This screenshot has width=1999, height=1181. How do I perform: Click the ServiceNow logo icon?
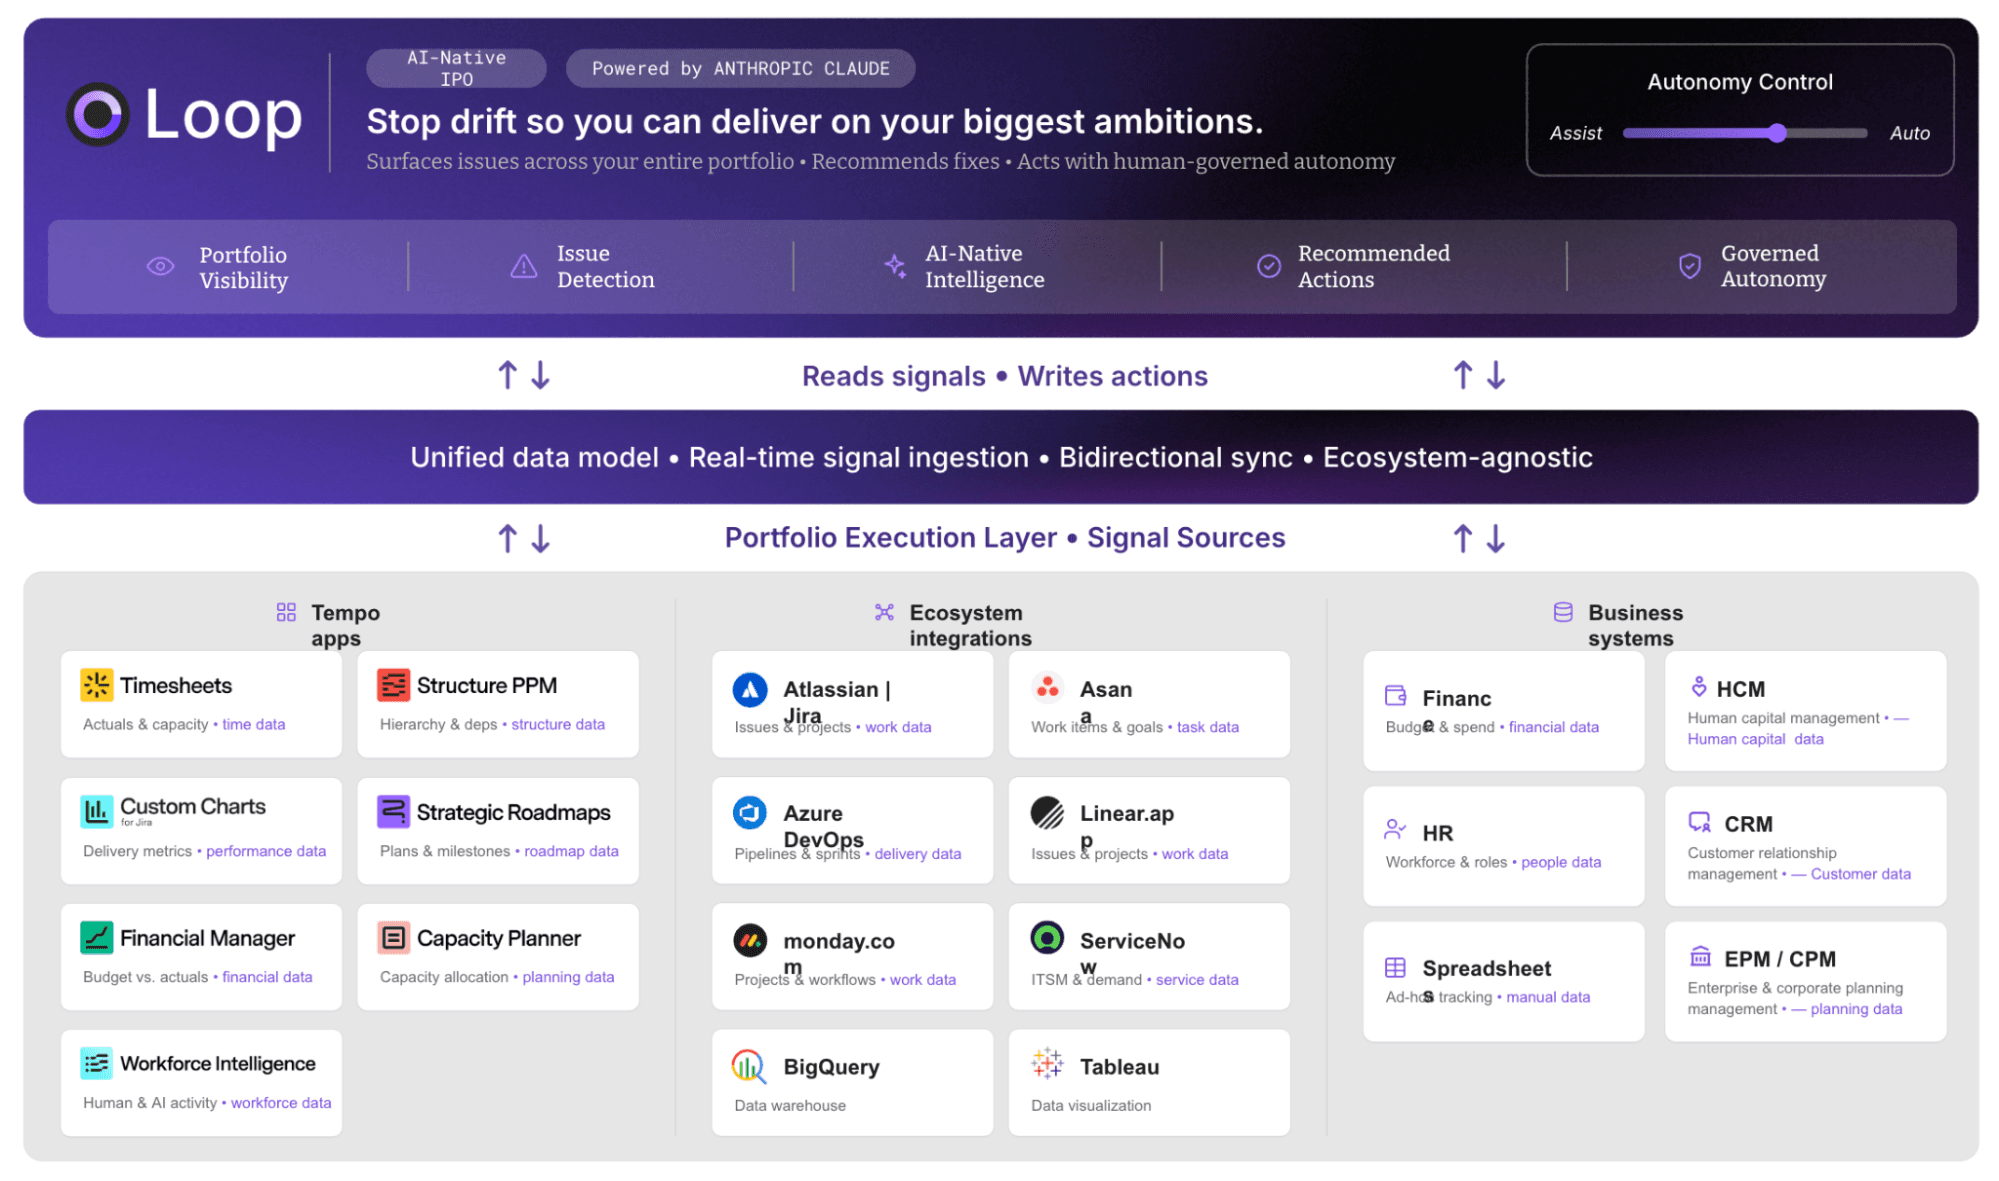click(x=1047, y=938)
